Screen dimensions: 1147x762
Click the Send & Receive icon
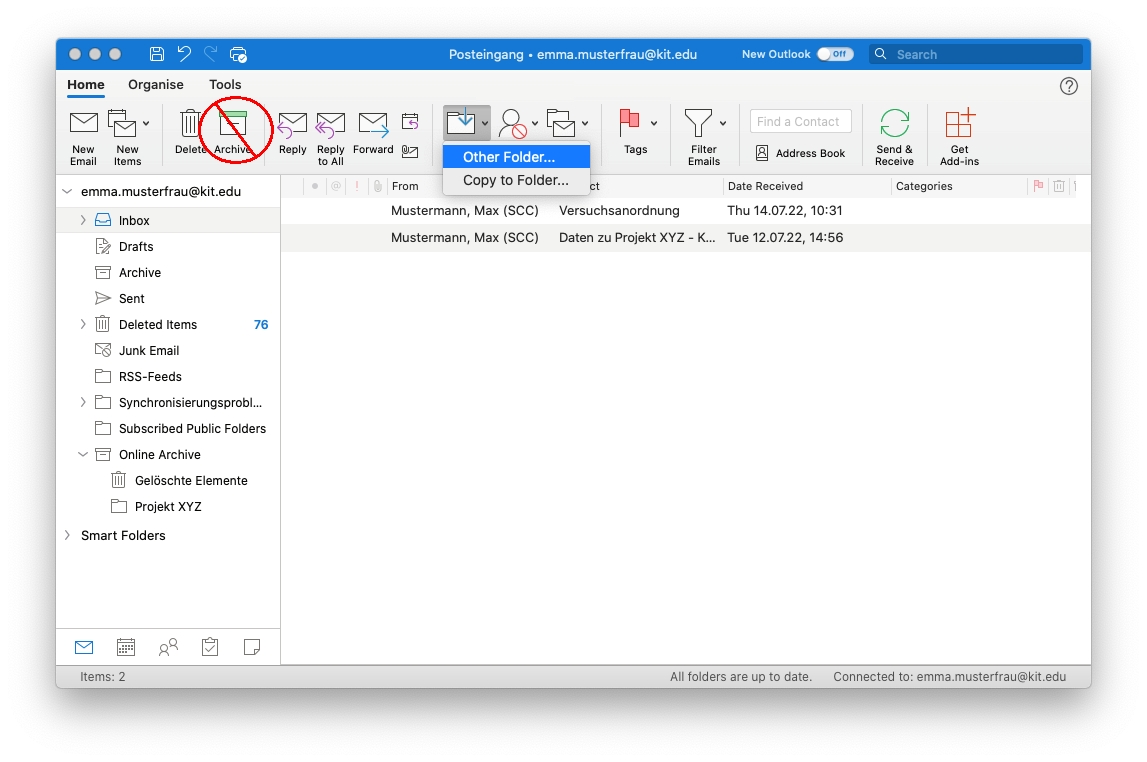(x=894, y=125)
